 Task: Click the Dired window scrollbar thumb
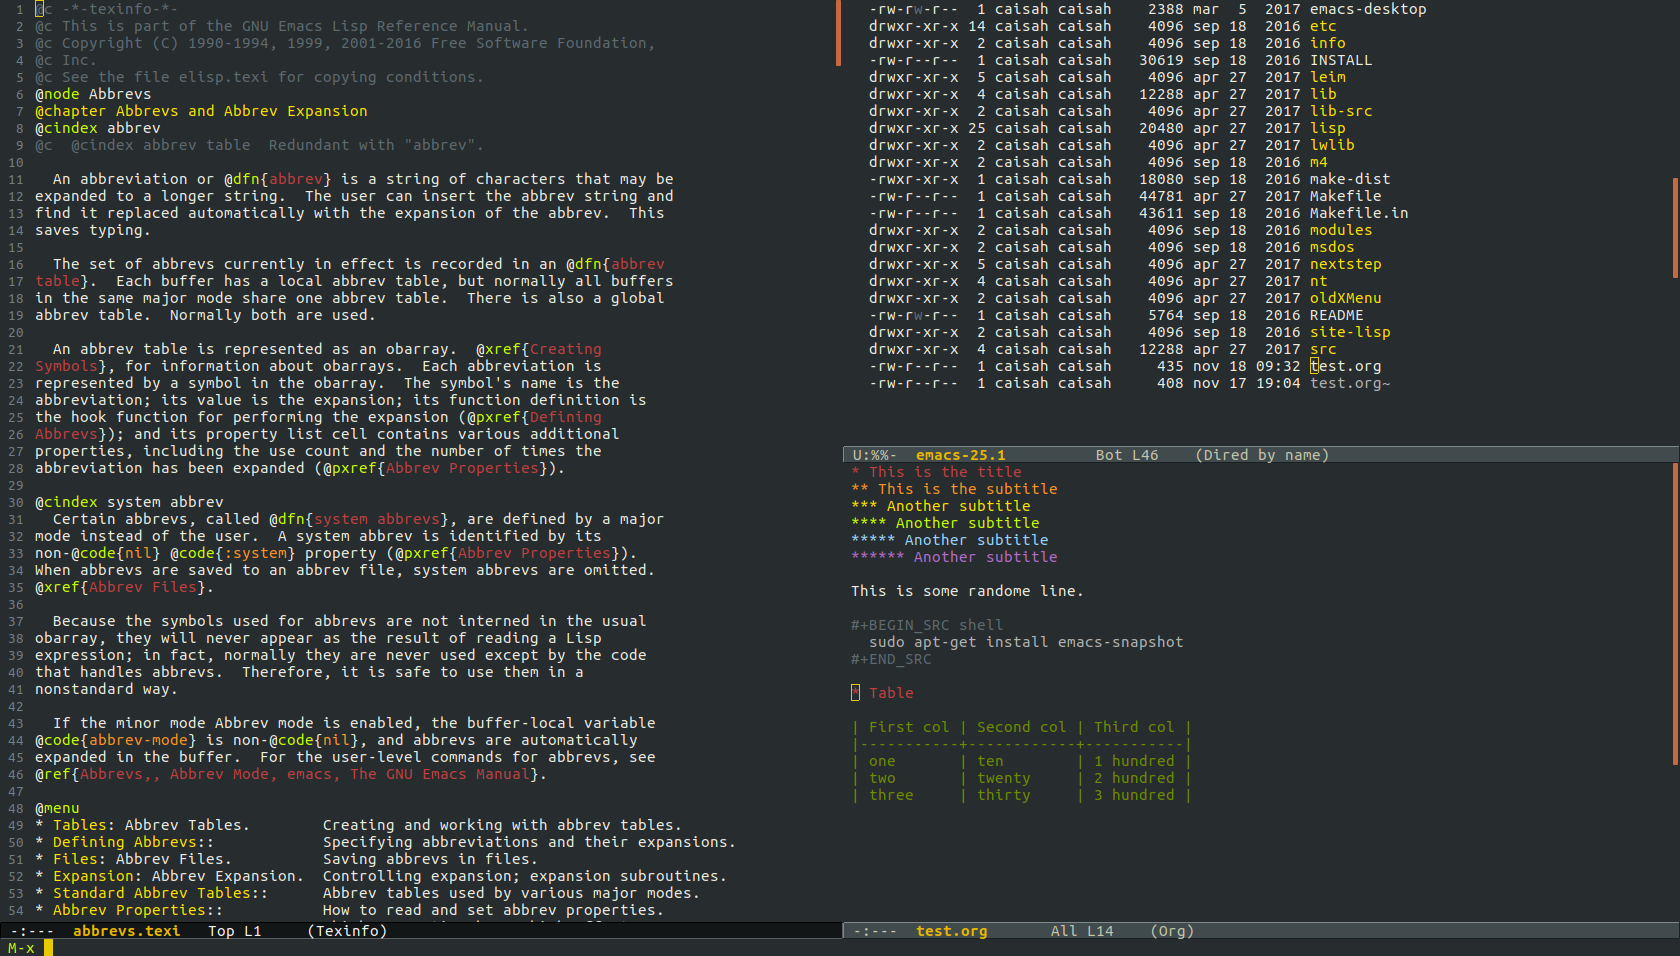pos(1676,227)
